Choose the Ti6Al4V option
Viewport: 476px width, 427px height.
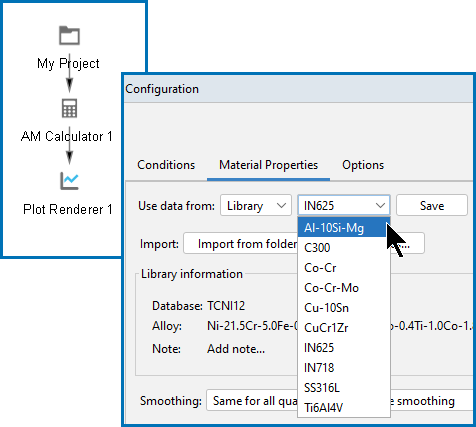tap(344, 407)
